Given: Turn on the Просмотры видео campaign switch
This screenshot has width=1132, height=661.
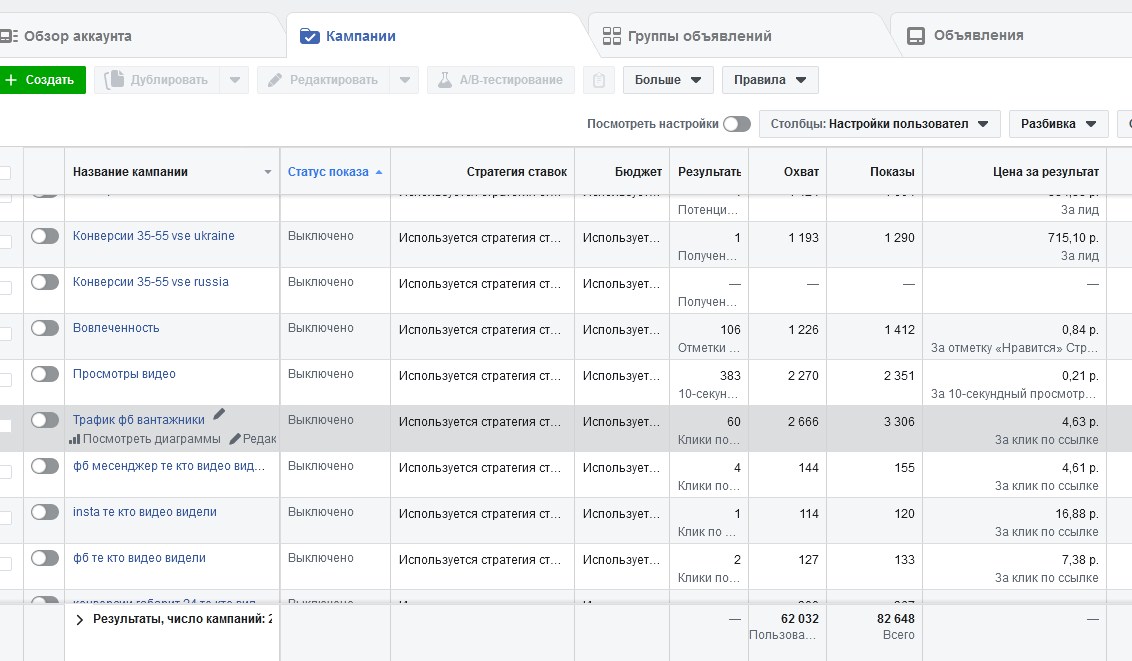Looking at the screenshot, I should point(45,374).
